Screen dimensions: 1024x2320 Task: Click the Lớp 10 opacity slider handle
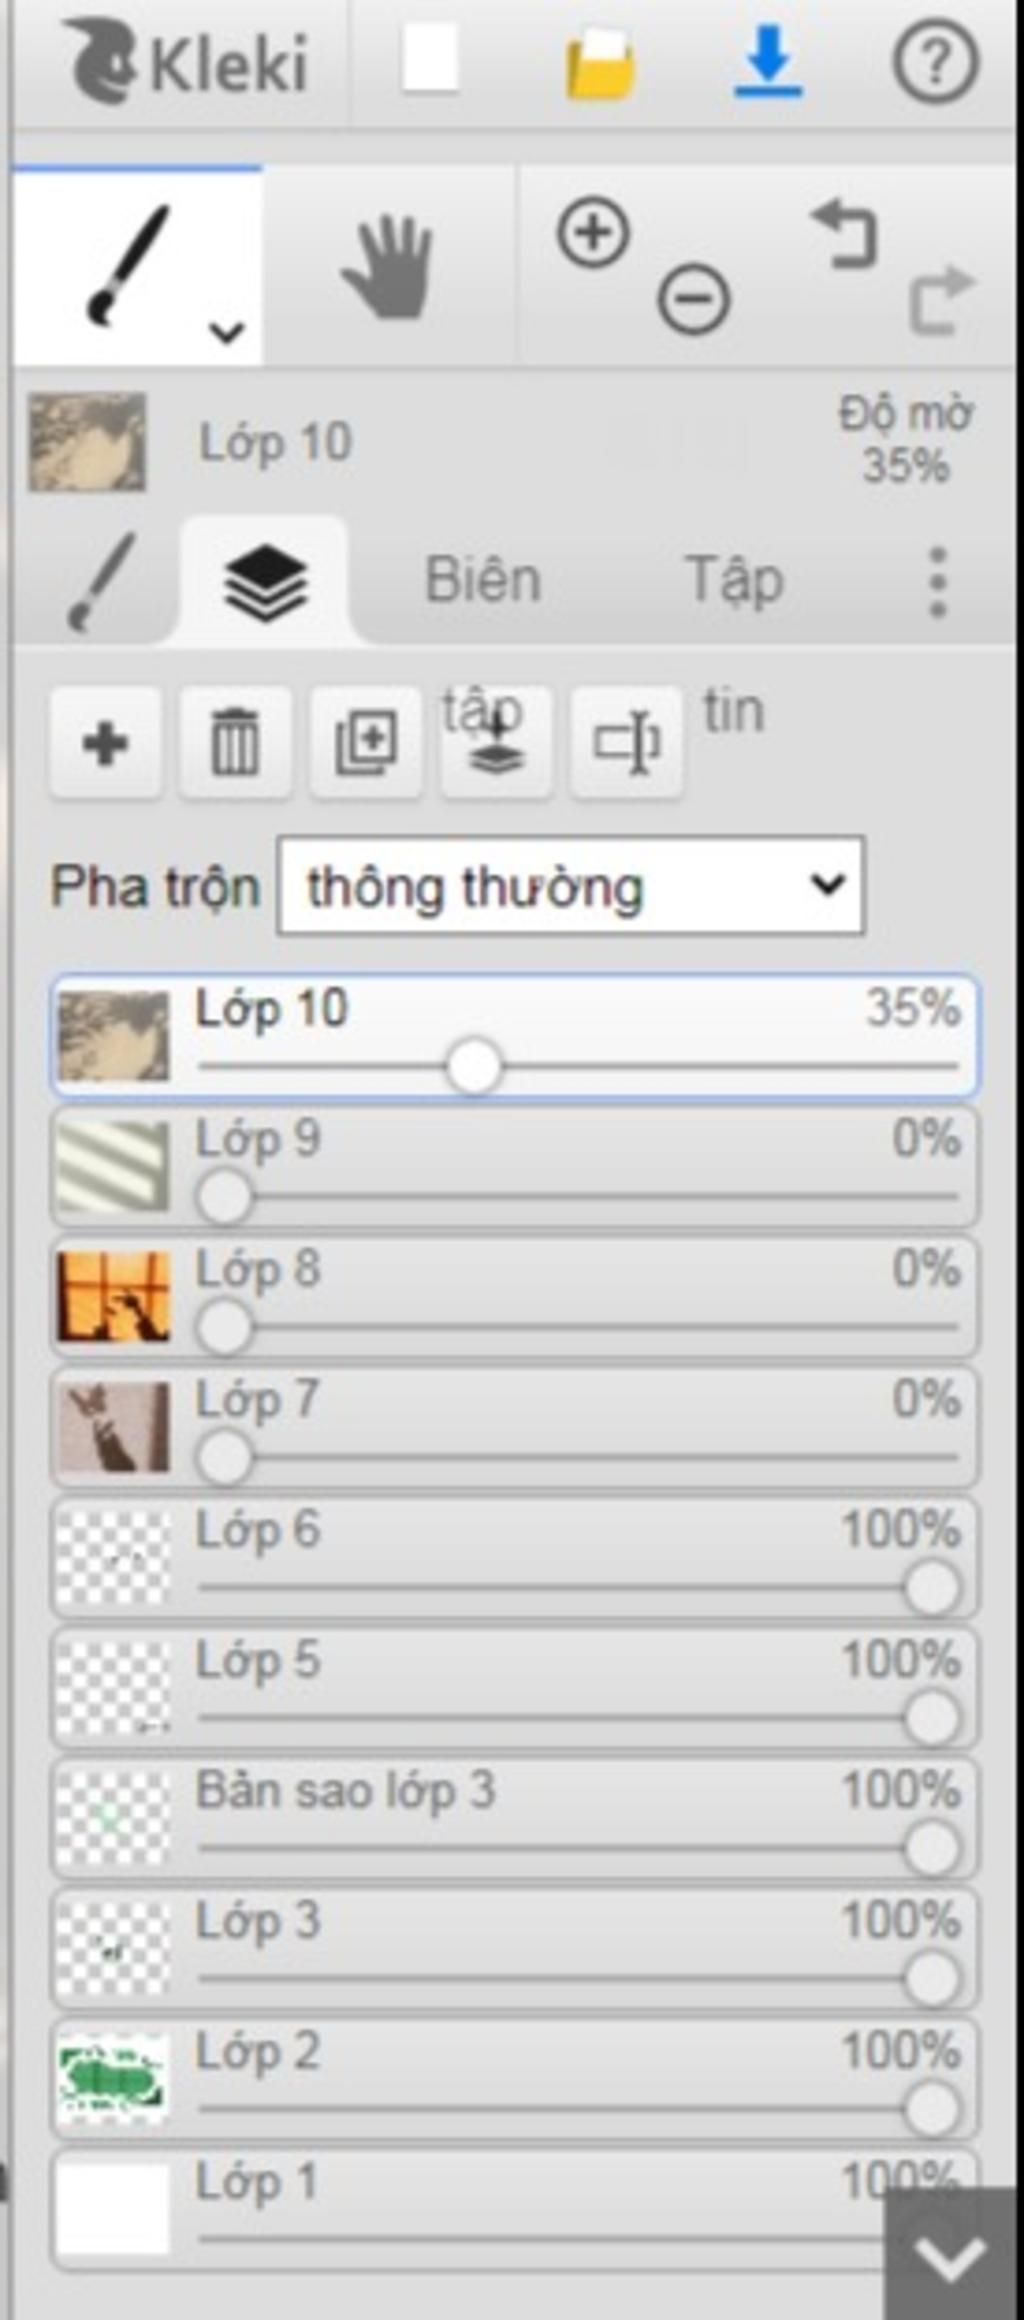(473, 1067)
